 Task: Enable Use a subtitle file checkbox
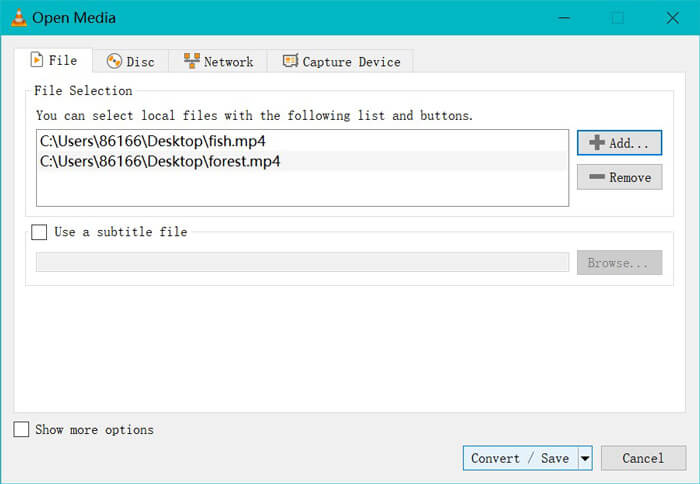[x=39, y=232]
